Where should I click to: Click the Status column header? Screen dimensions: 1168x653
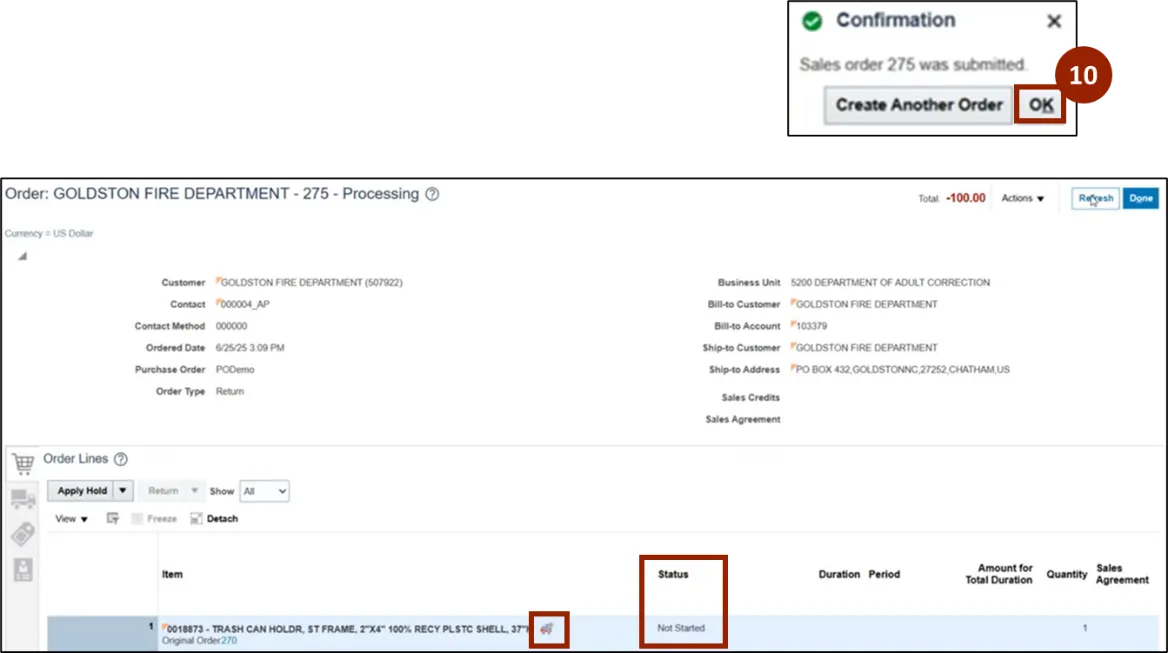coord(673,574)
